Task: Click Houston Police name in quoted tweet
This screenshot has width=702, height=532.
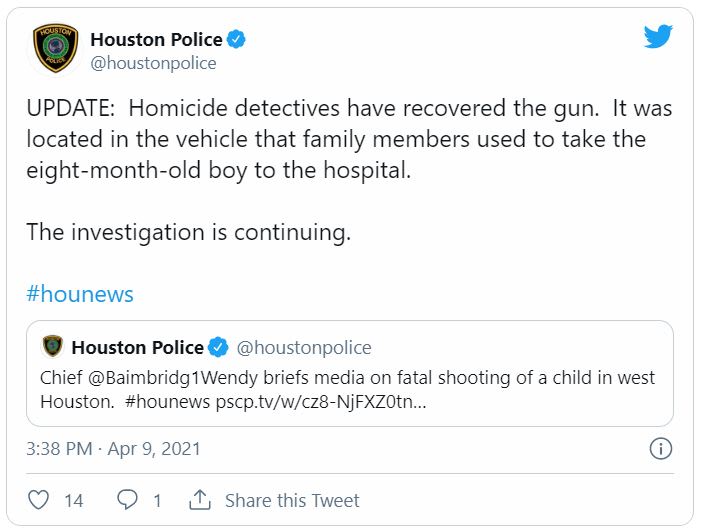Action: pyautogui.click(x=137, y=348)
